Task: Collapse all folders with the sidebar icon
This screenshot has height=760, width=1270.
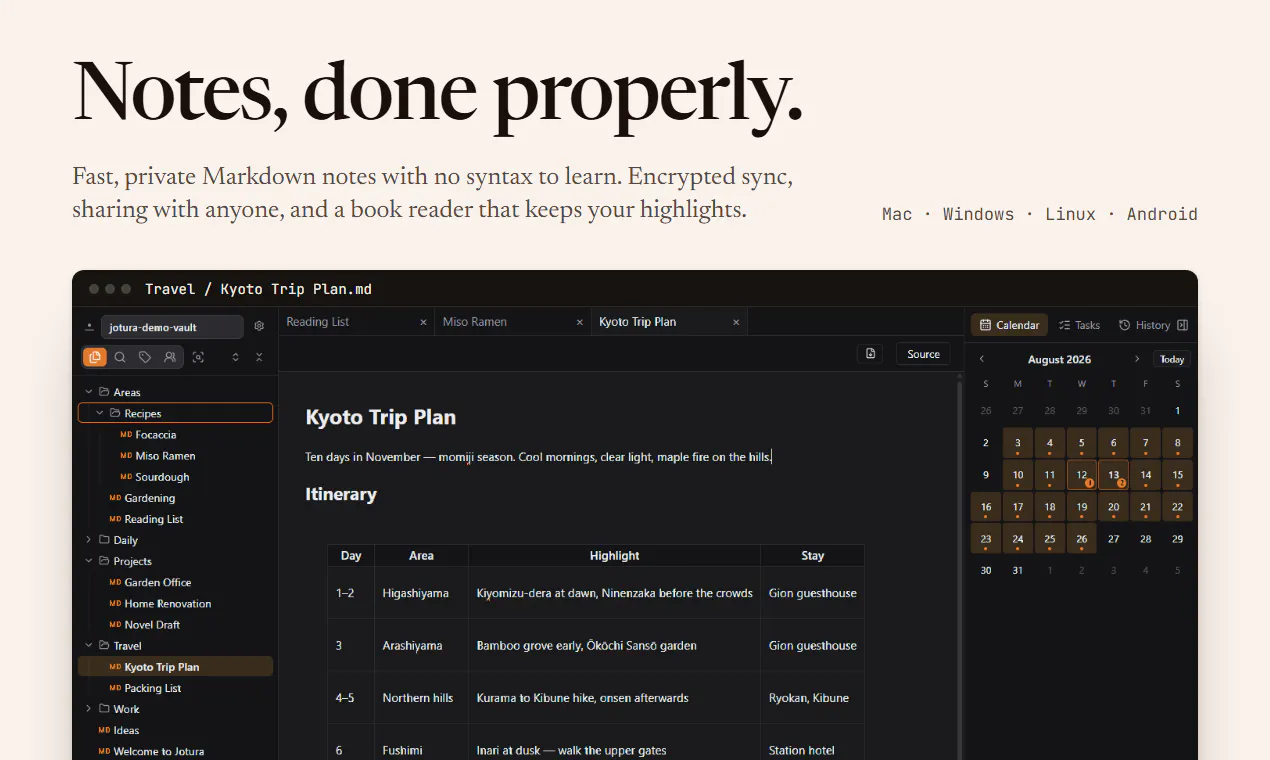Action: tap(259, 357)
